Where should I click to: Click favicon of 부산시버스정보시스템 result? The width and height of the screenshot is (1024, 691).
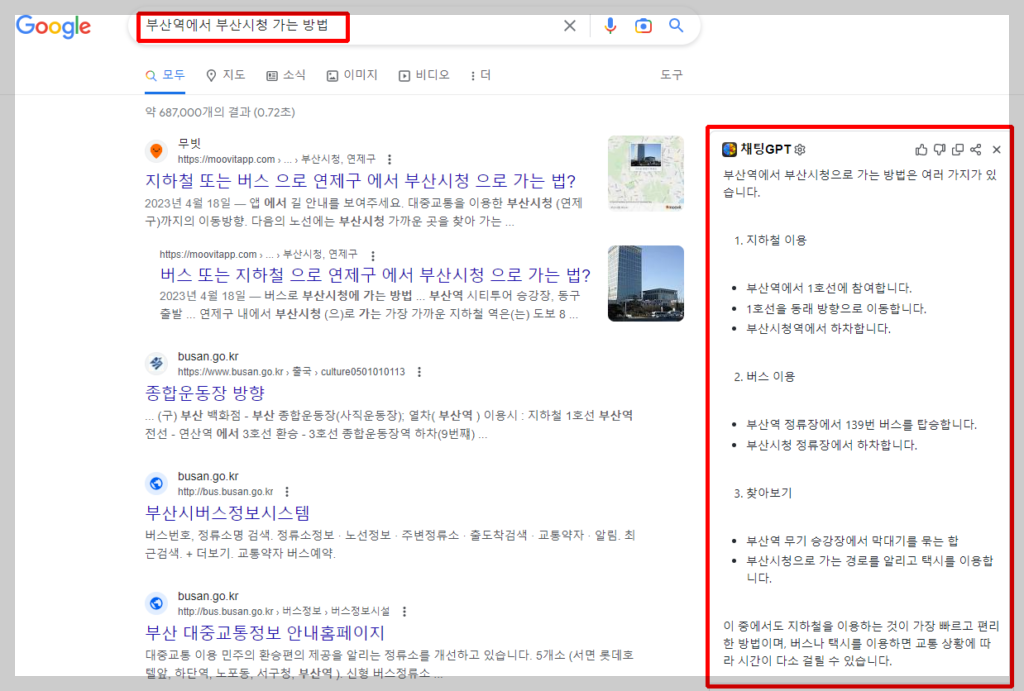click(x=156, y=483)
